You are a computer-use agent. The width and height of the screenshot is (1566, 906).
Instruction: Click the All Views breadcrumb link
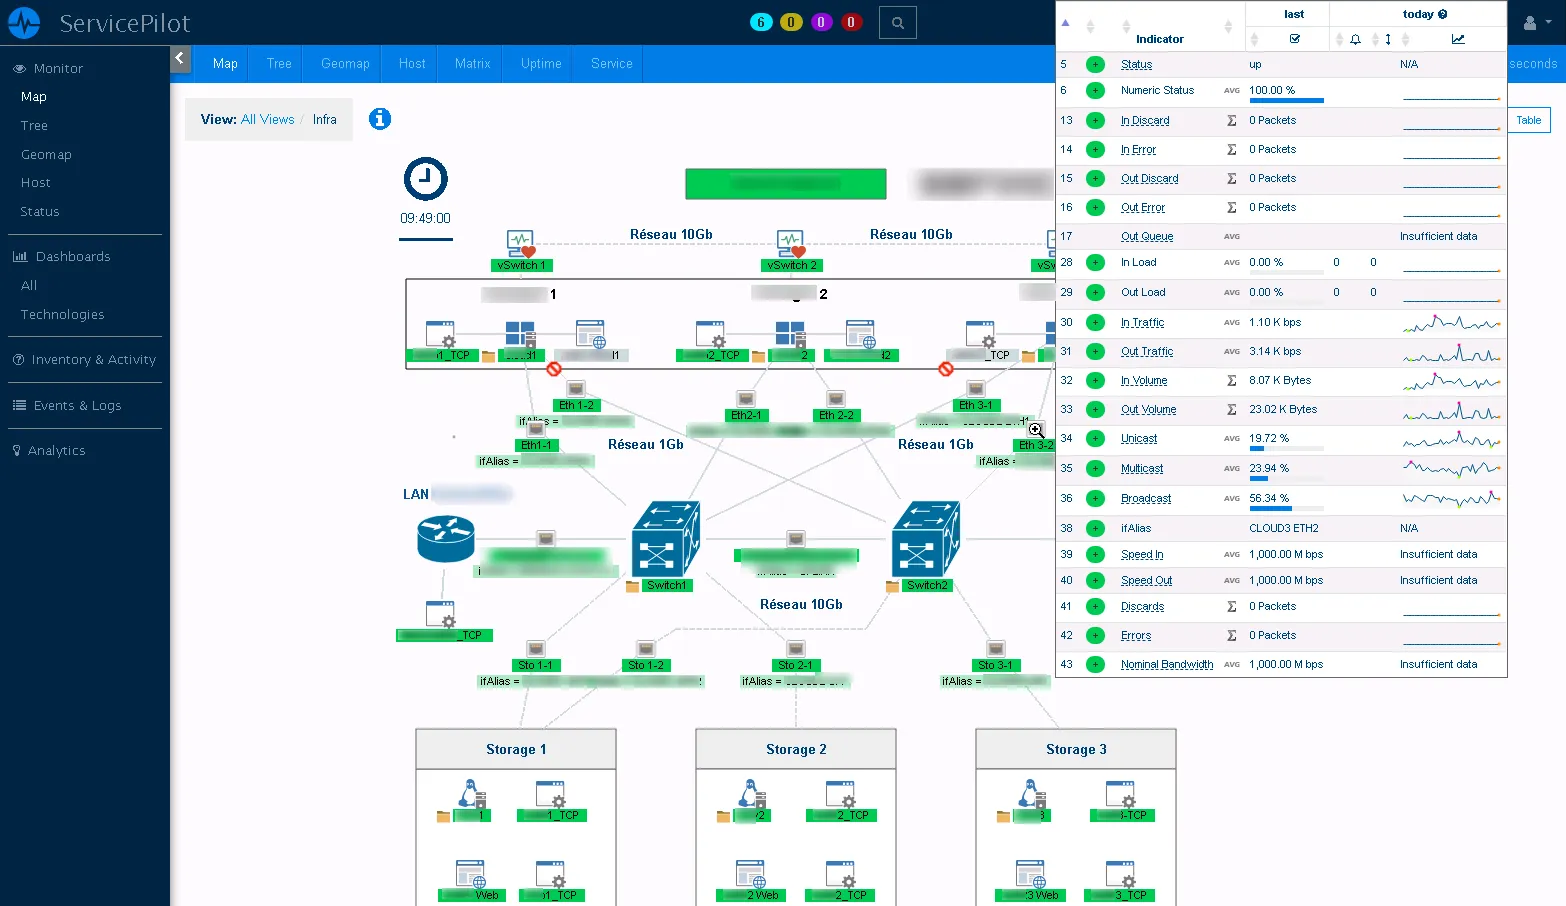tap(267, 118)
